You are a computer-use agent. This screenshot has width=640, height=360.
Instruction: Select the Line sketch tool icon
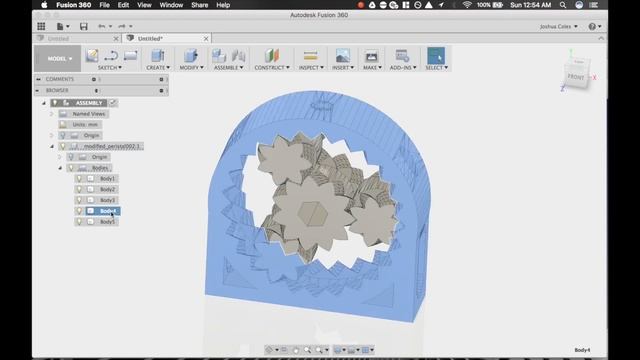[111, 56]
